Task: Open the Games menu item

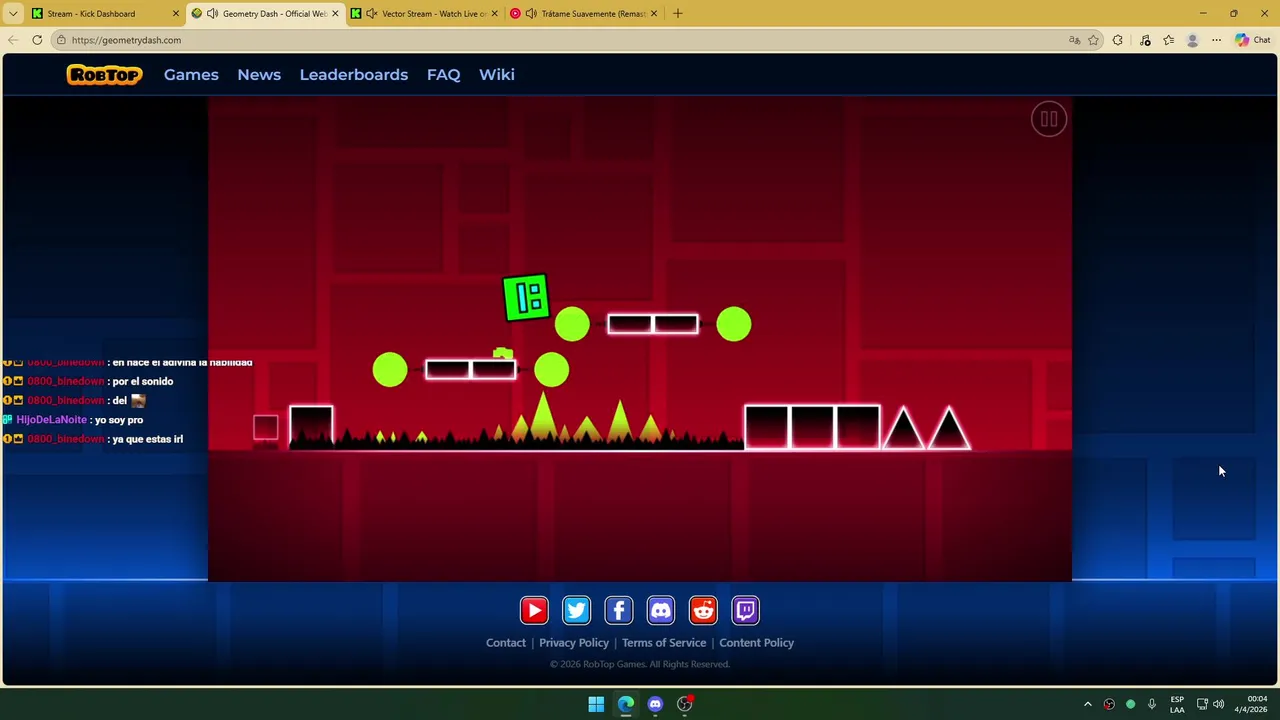Action: pyautogui.click(x=191, y=75)
